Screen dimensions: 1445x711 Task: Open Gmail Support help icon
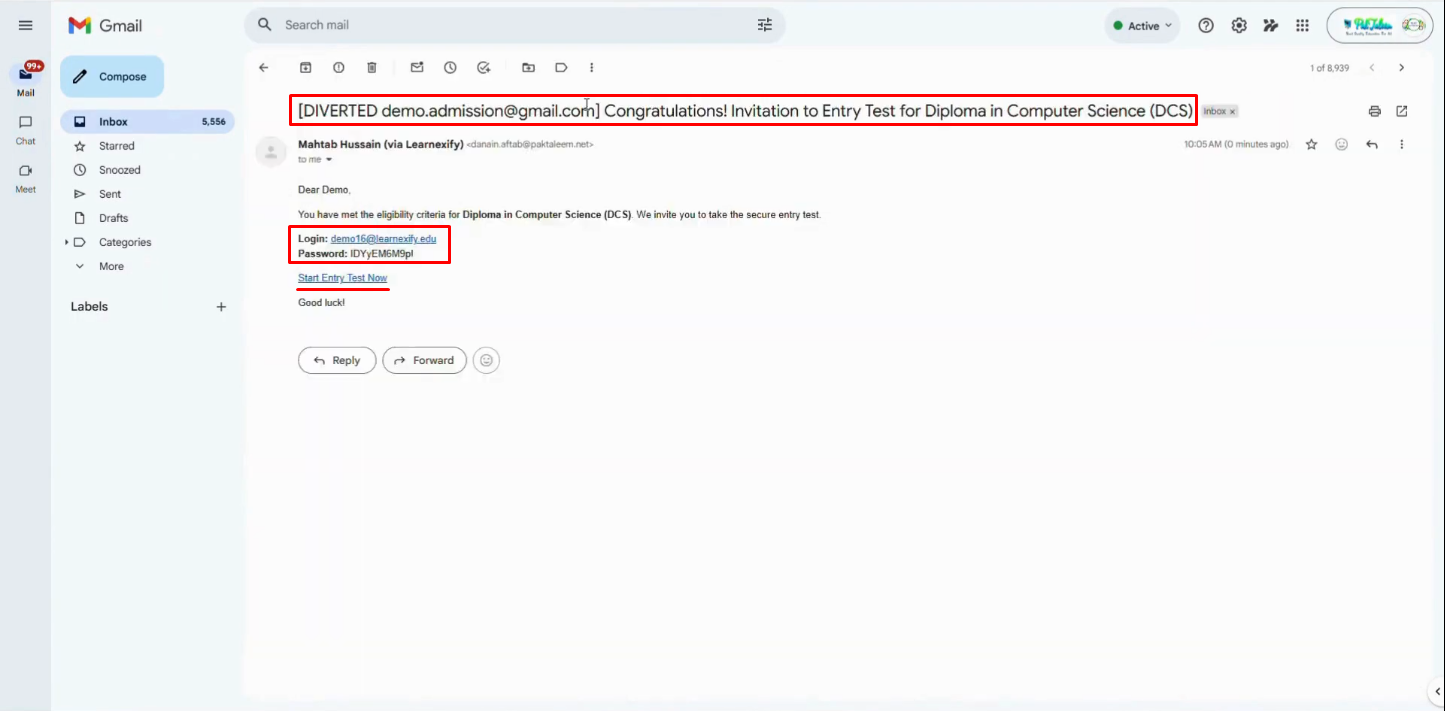point(1206,26)
